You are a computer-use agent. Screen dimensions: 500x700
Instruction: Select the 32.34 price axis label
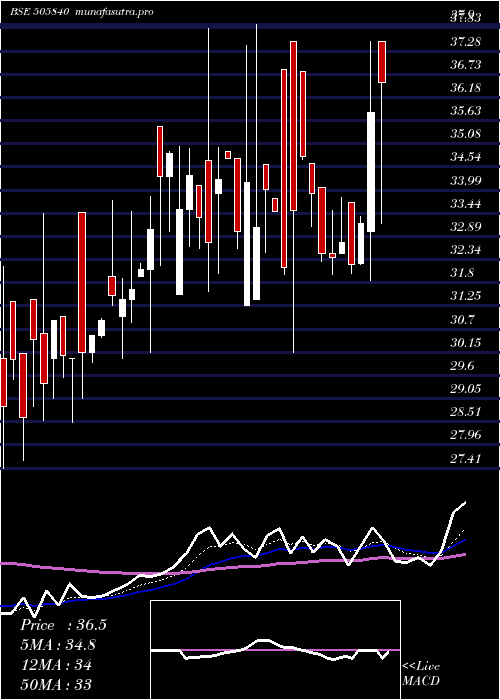click(x=466, y=250)
